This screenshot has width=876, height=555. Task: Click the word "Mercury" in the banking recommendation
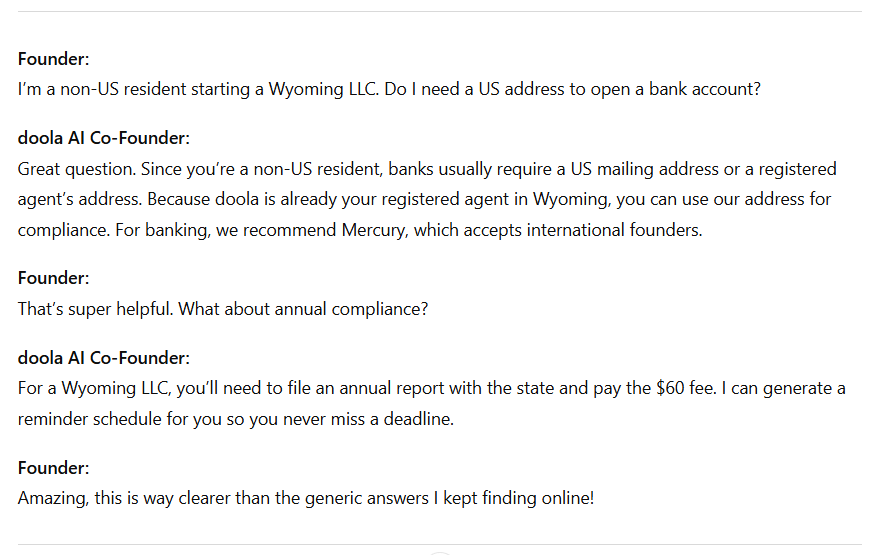pyautogui.click(x=374, y=230)
